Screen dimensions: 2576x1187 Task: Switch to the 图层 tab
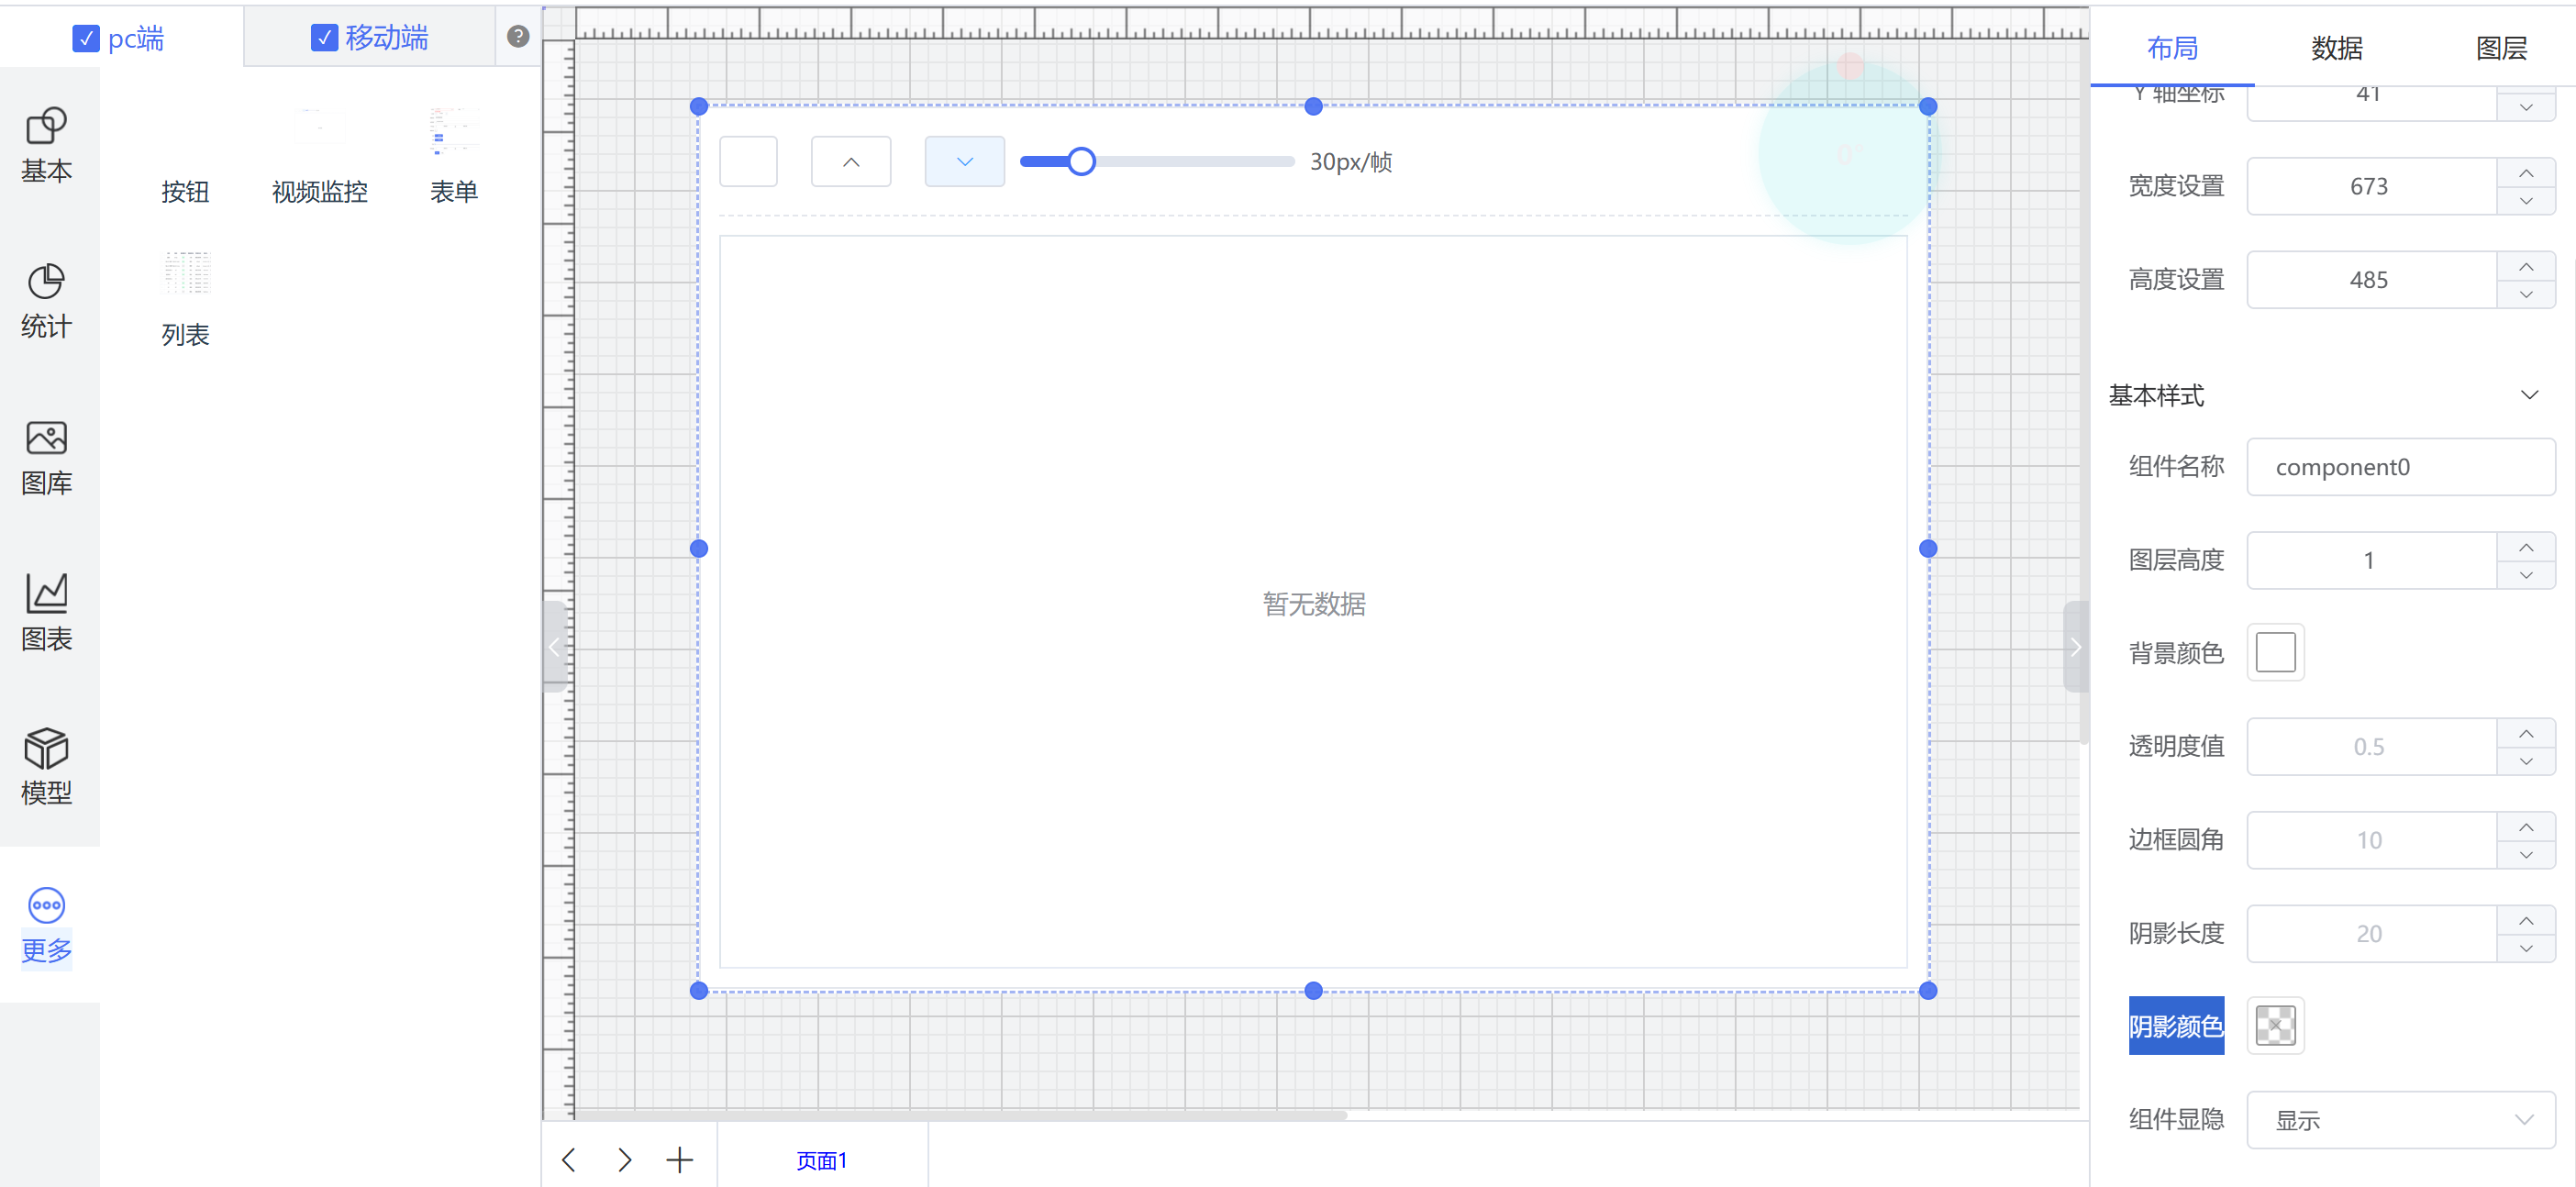[2500, 47]
